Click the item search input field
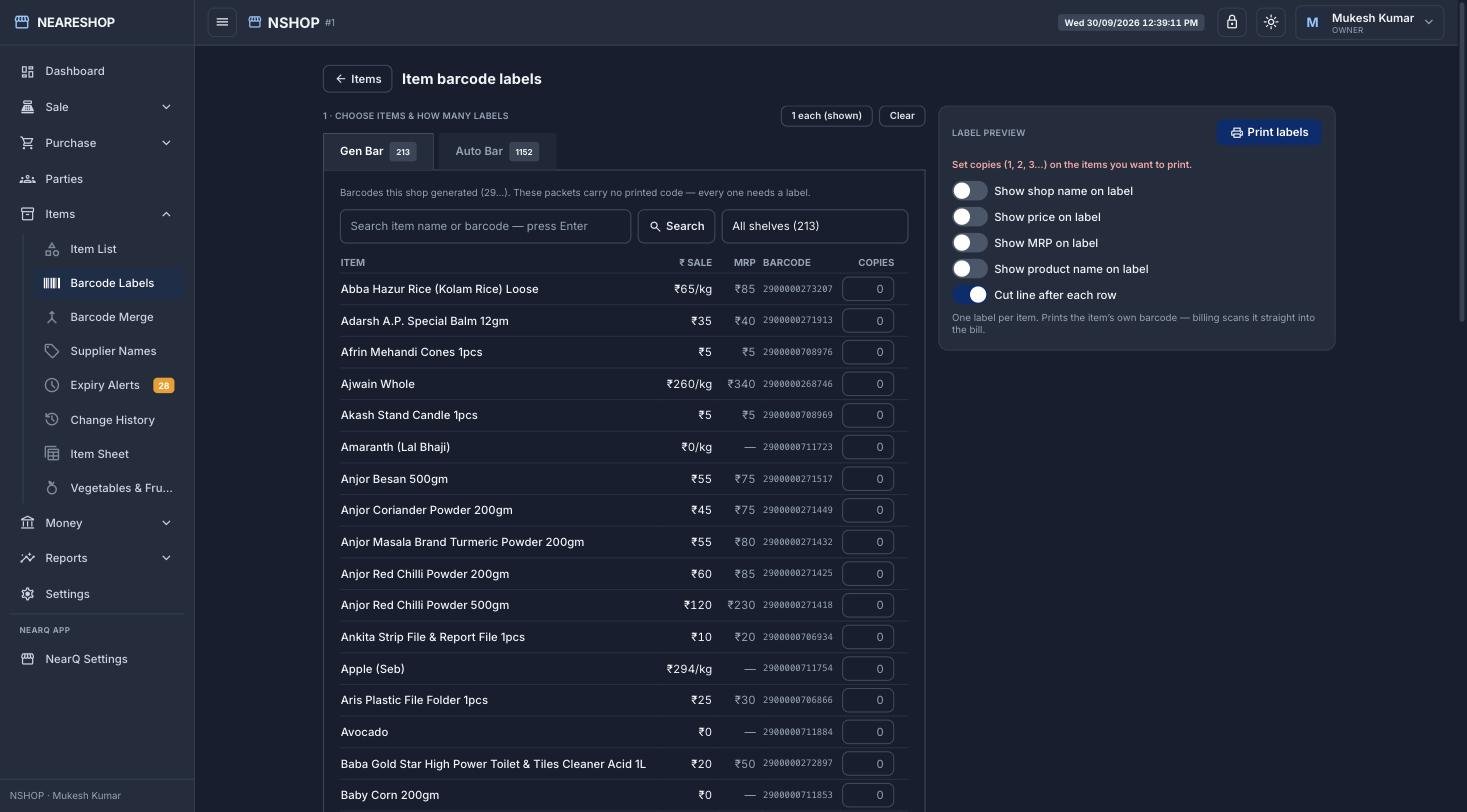The width and height of the screenshot is (1467, 812). click(x=485, y=226)
